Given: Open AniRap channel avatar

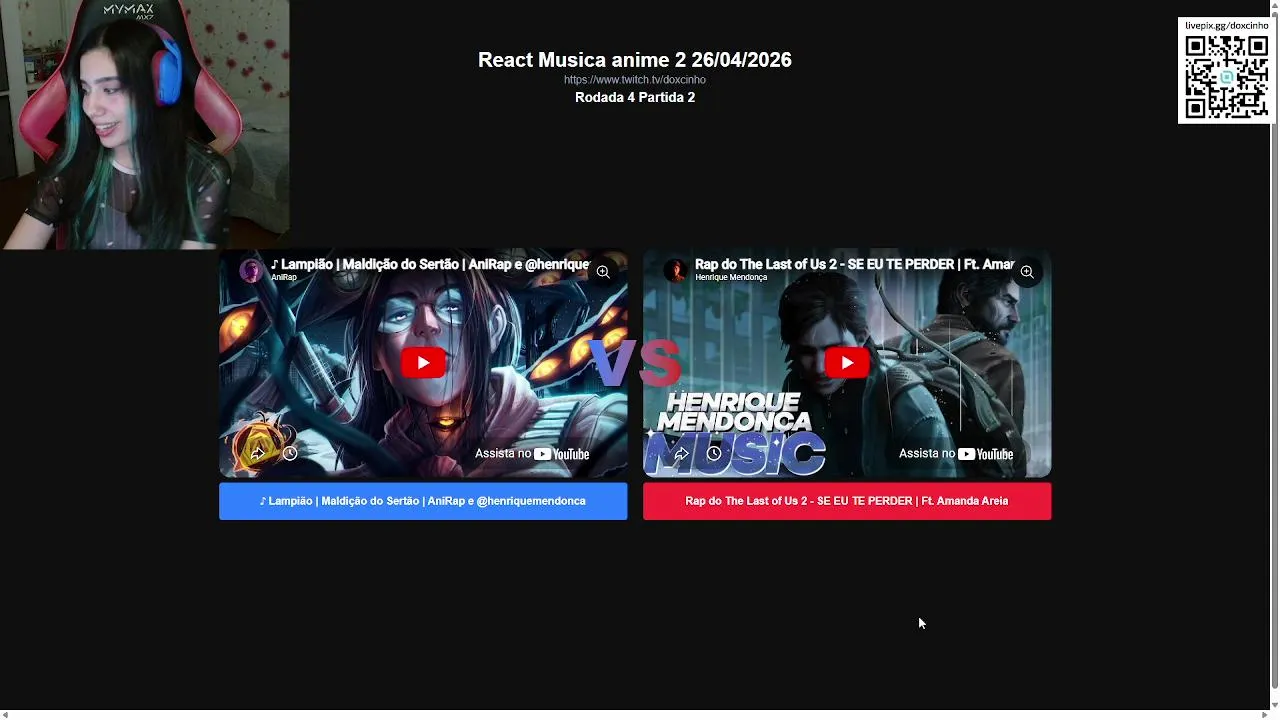Looking at the screenshot, I should (x=252, y=270).
